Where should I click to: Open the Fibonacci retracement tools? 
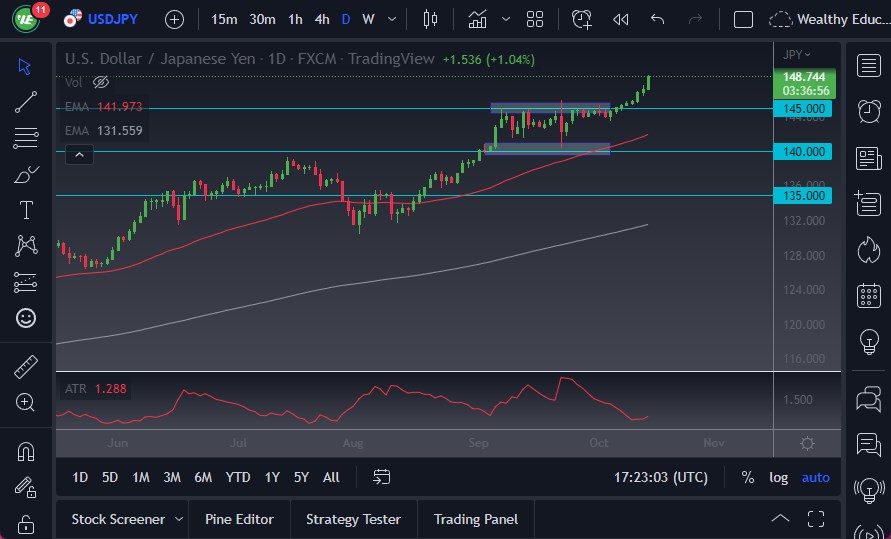click(x=26, y=138)
